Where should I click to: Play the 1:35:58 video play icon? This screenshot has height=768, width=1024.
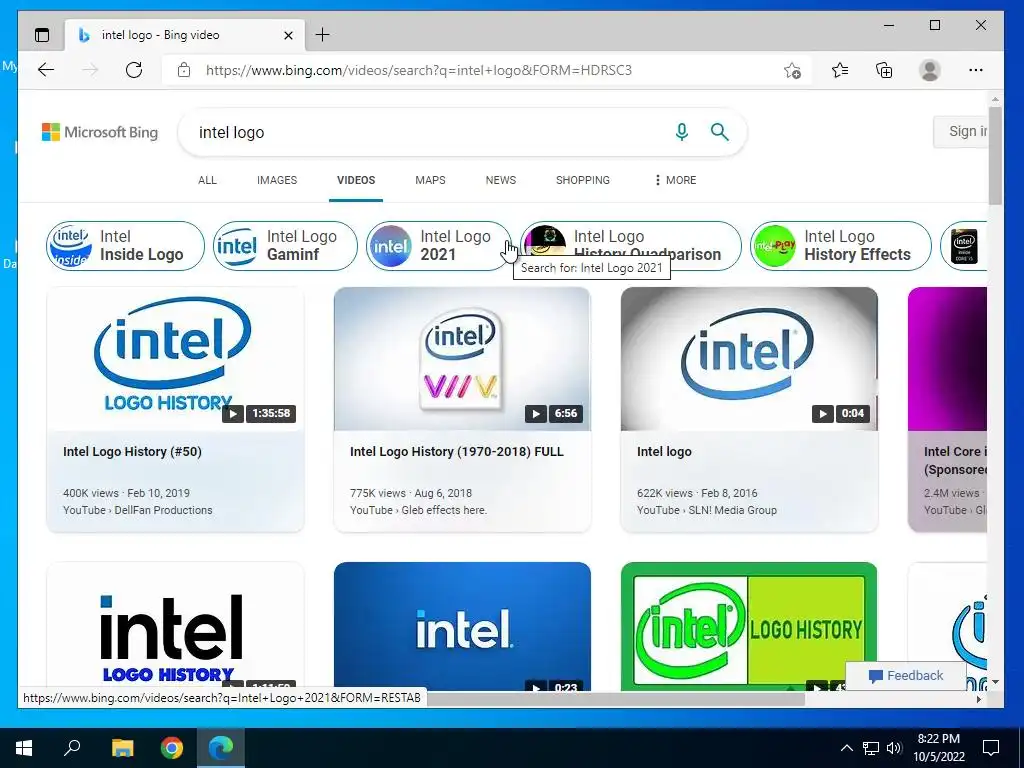232,413
